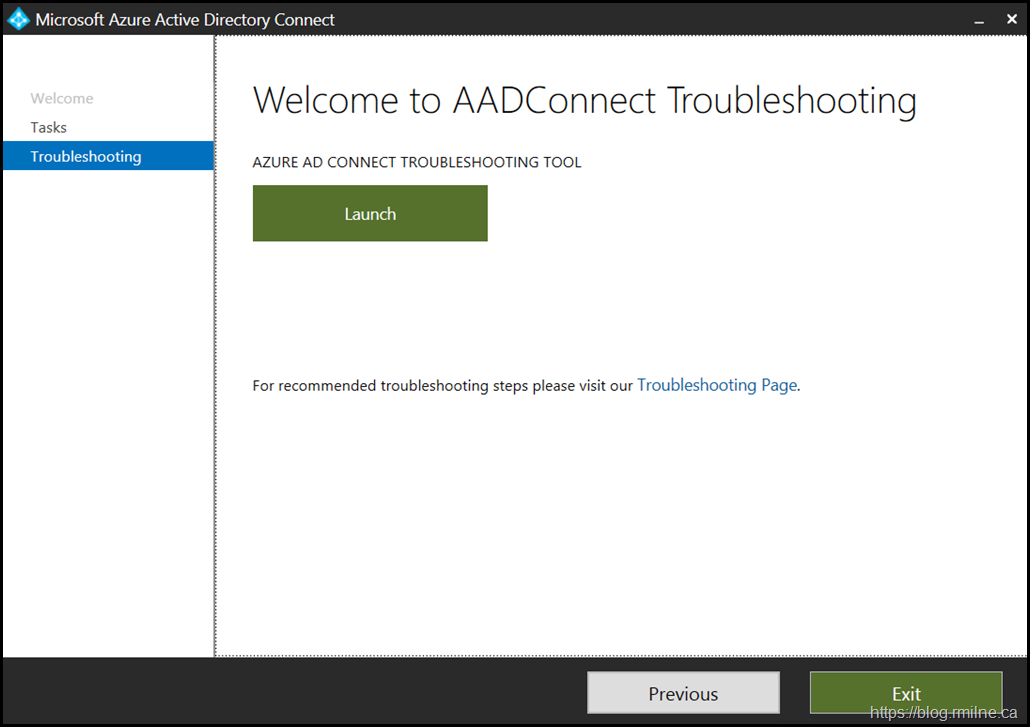
Task: Open the Tasks step in sidebar
Action: 49,127
